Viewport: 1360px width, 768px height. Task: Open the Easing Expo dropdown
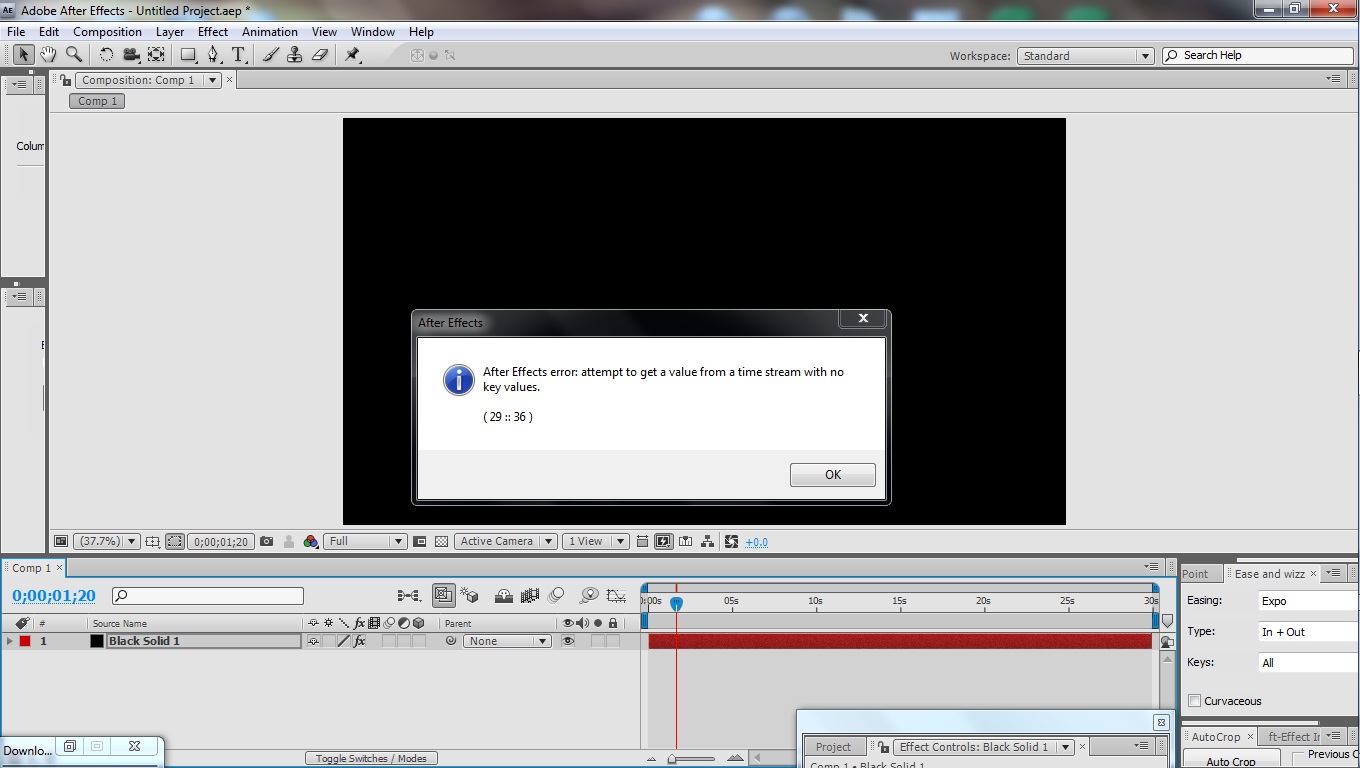pyautogui.click(x=1308, y=601)
